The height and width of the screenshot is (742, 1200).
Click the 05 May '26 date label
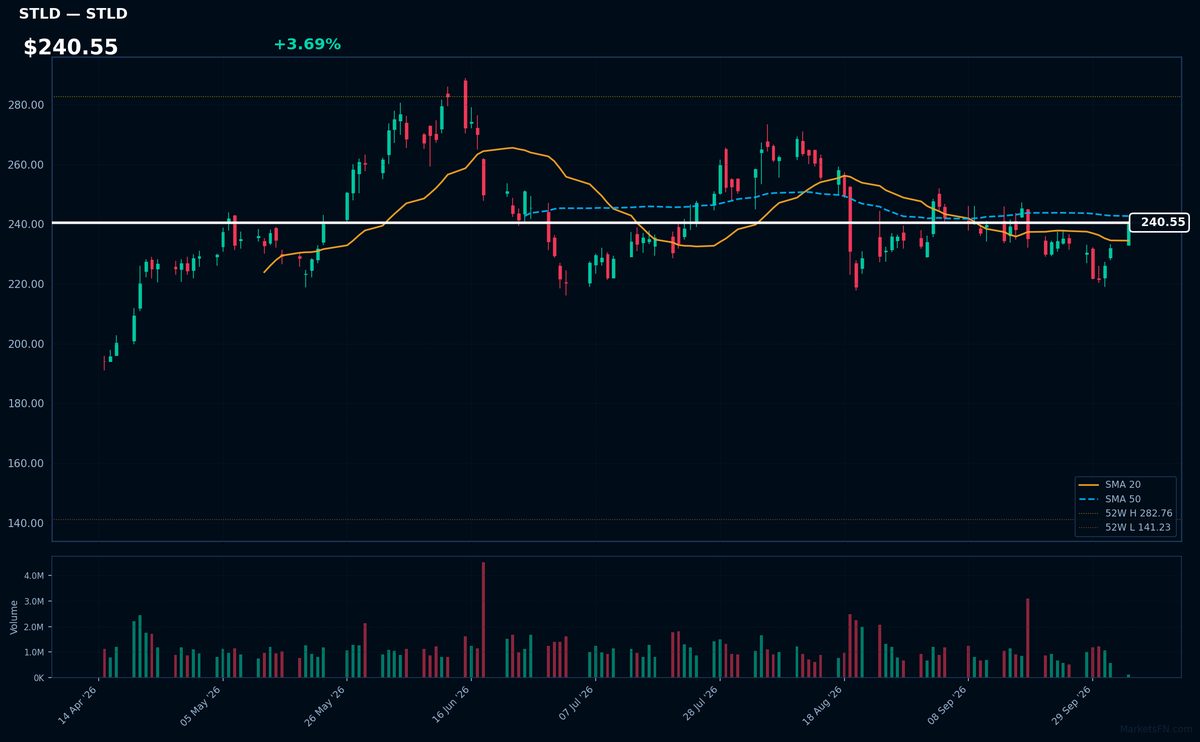pos(202,706)
